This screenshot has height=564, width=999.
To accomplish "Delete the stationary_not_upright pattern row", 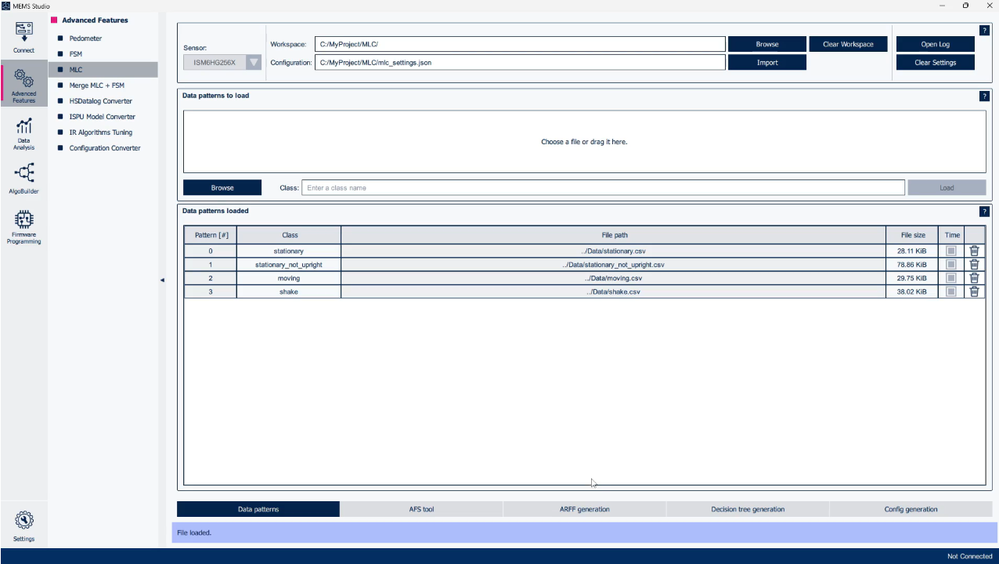I will [974, 264].
